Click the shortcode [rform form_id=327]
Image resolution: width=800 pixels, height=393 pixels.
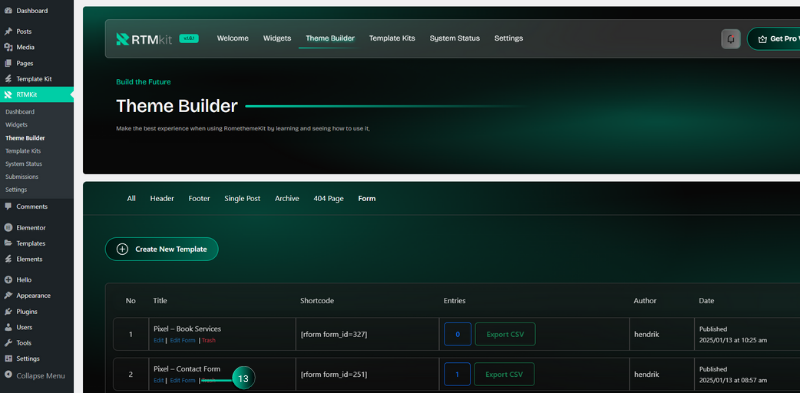point(334,334)
